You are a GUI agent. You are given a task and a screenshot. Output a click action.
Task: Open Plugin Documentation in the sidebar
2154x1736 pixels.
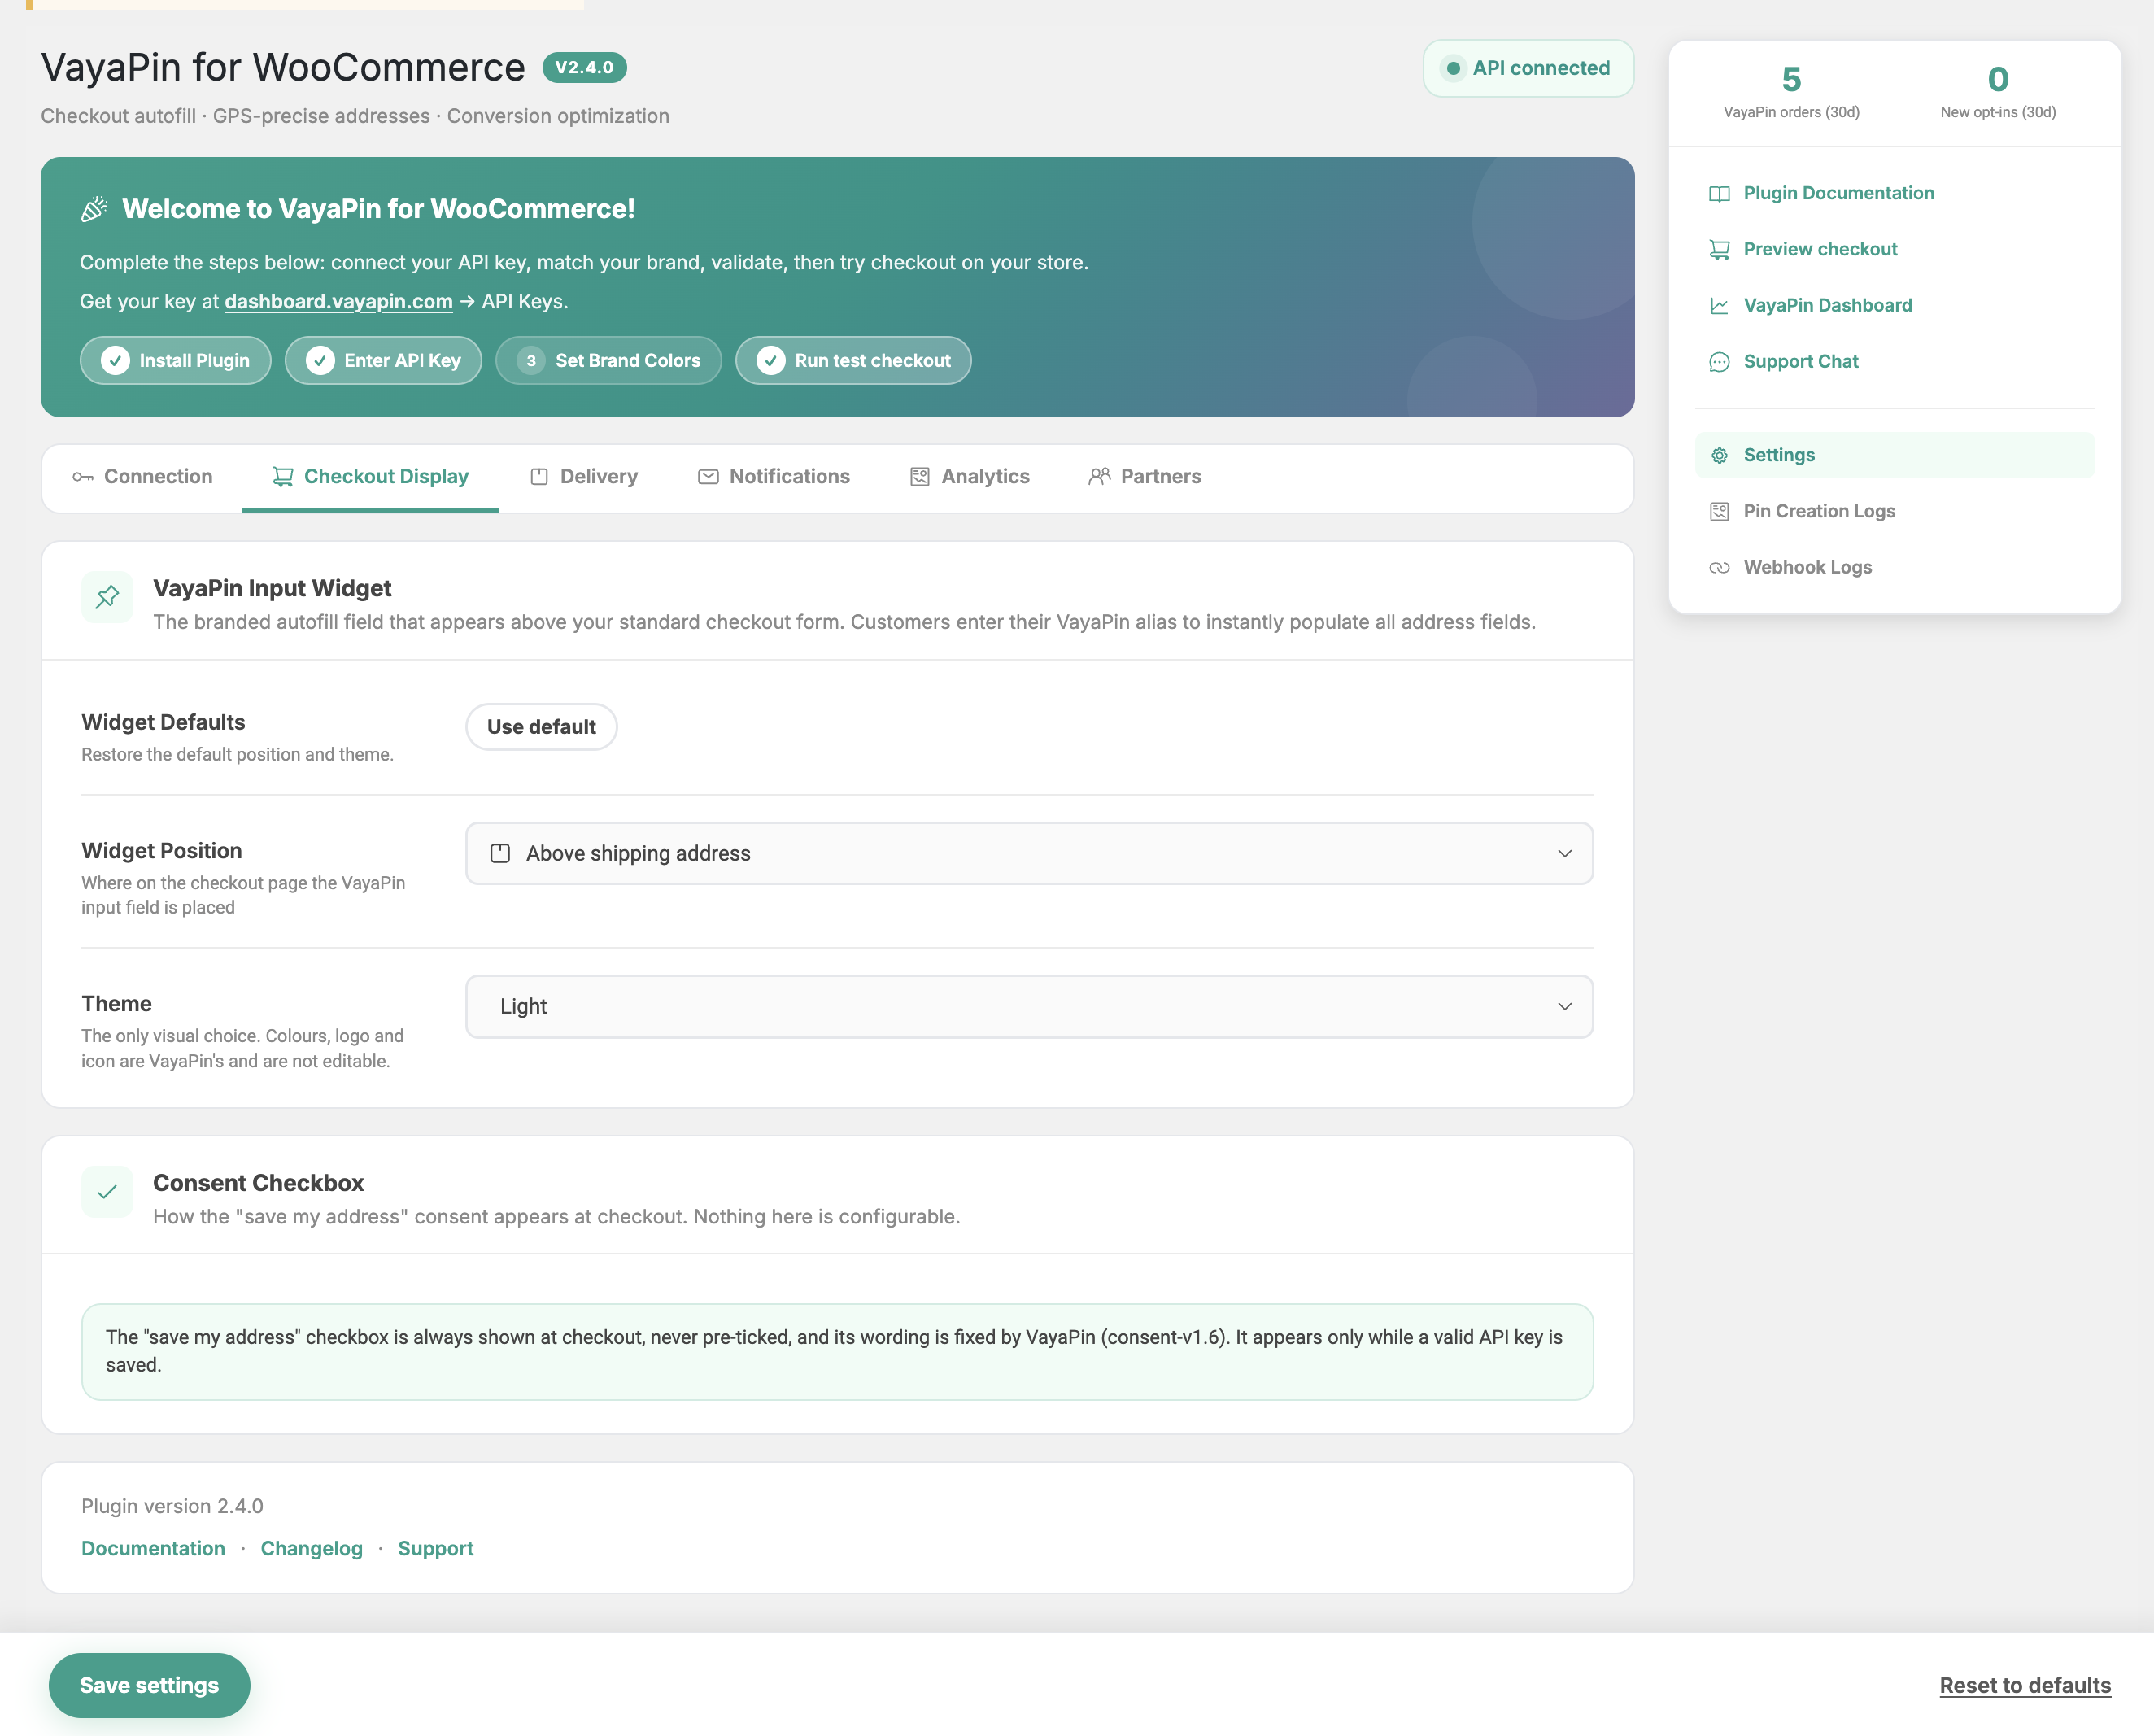[1895, 194]
